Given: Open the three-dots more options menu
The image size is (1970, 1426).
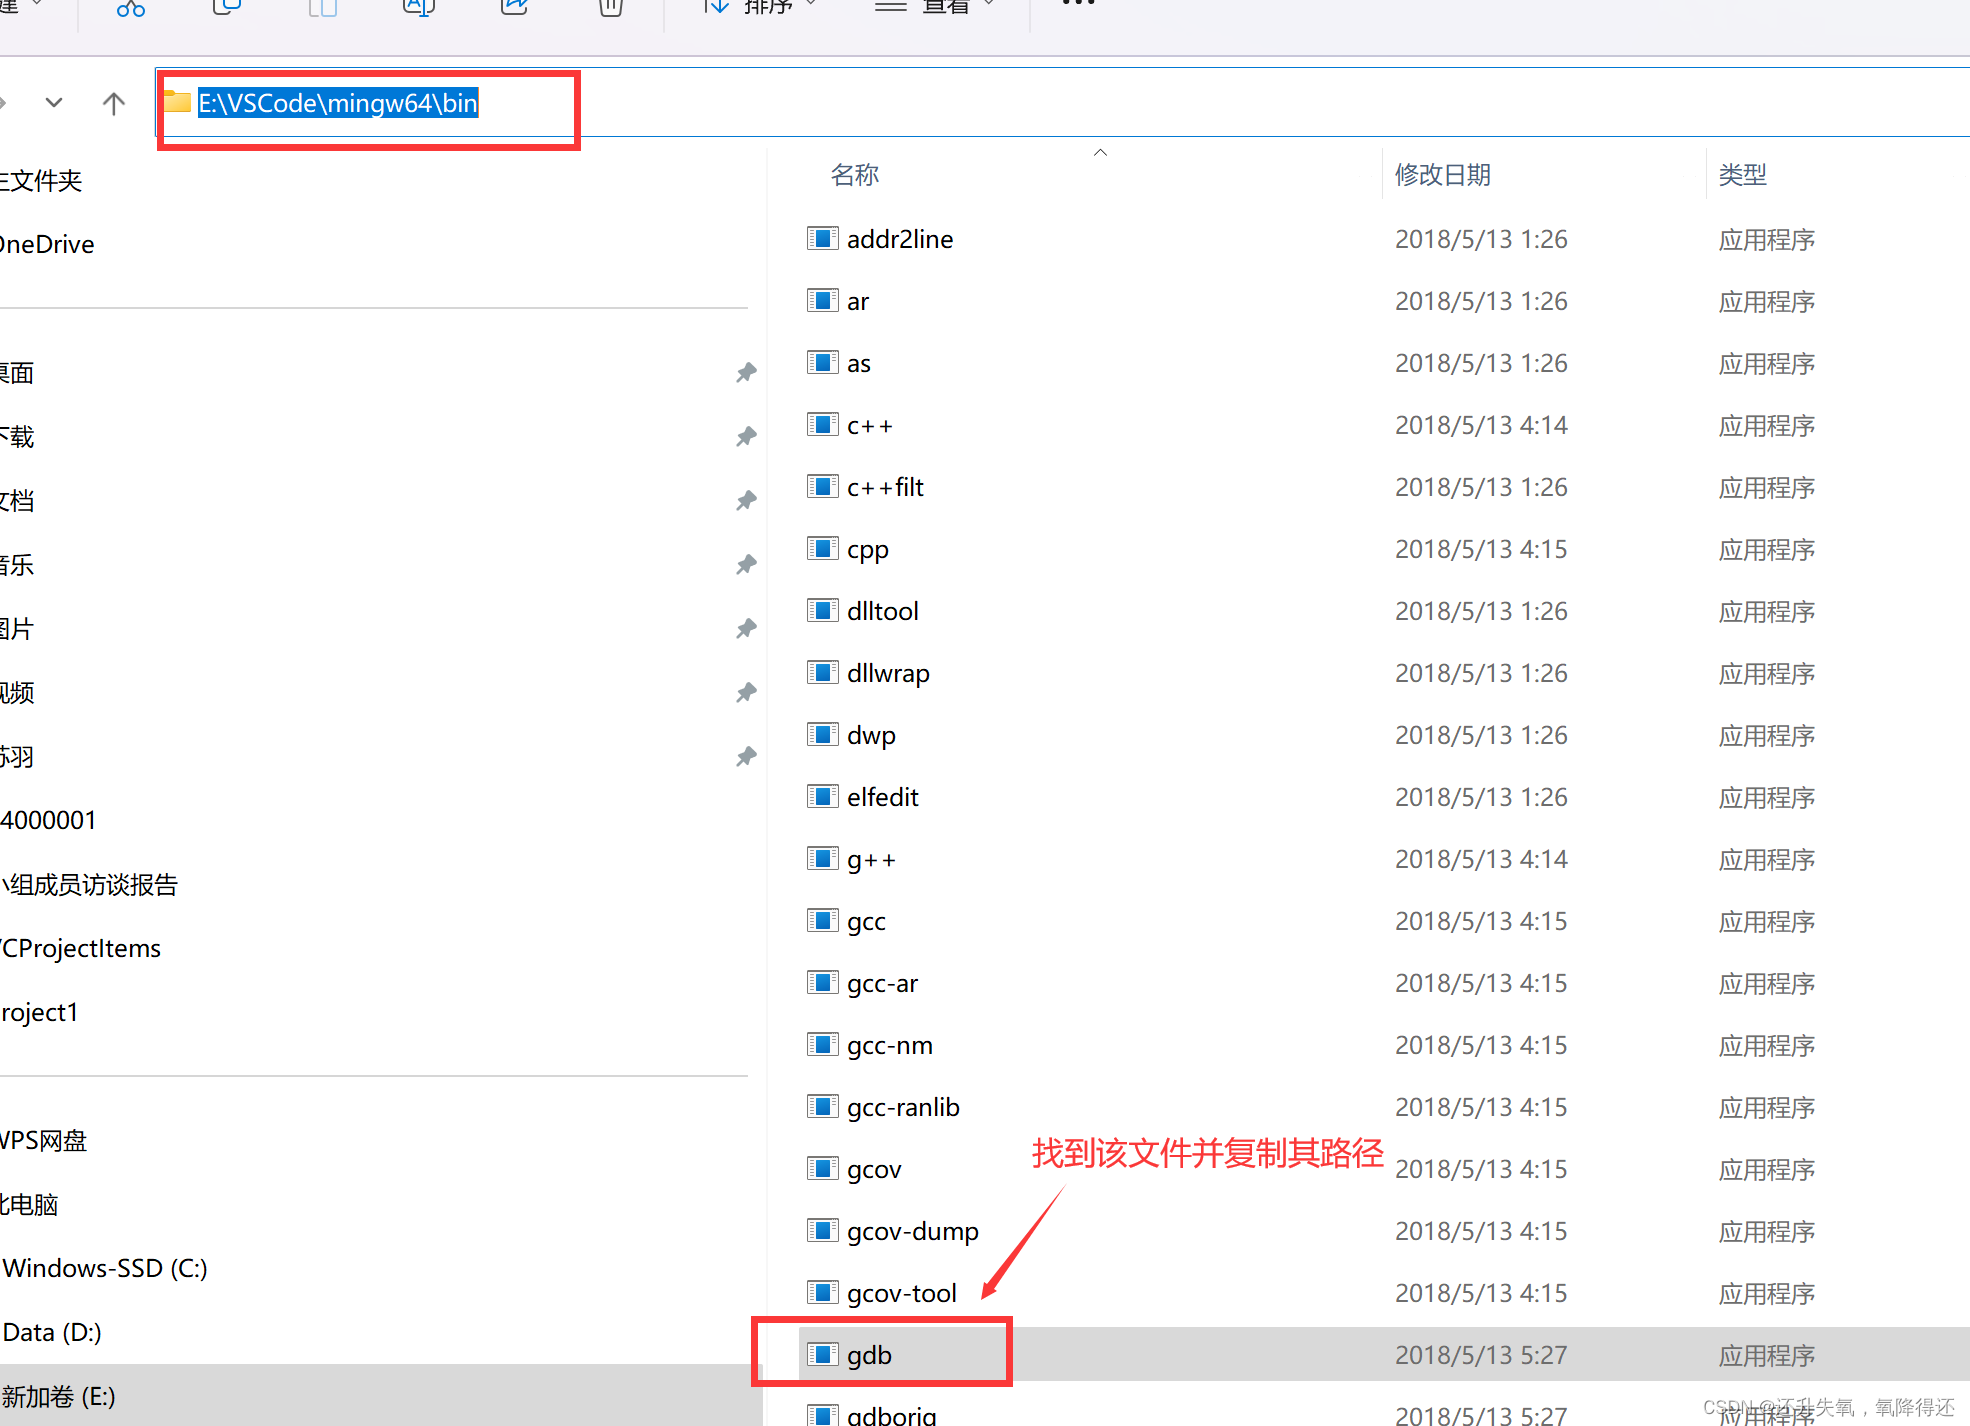Looking at the screenshot, I should [x=1078, y=5].
